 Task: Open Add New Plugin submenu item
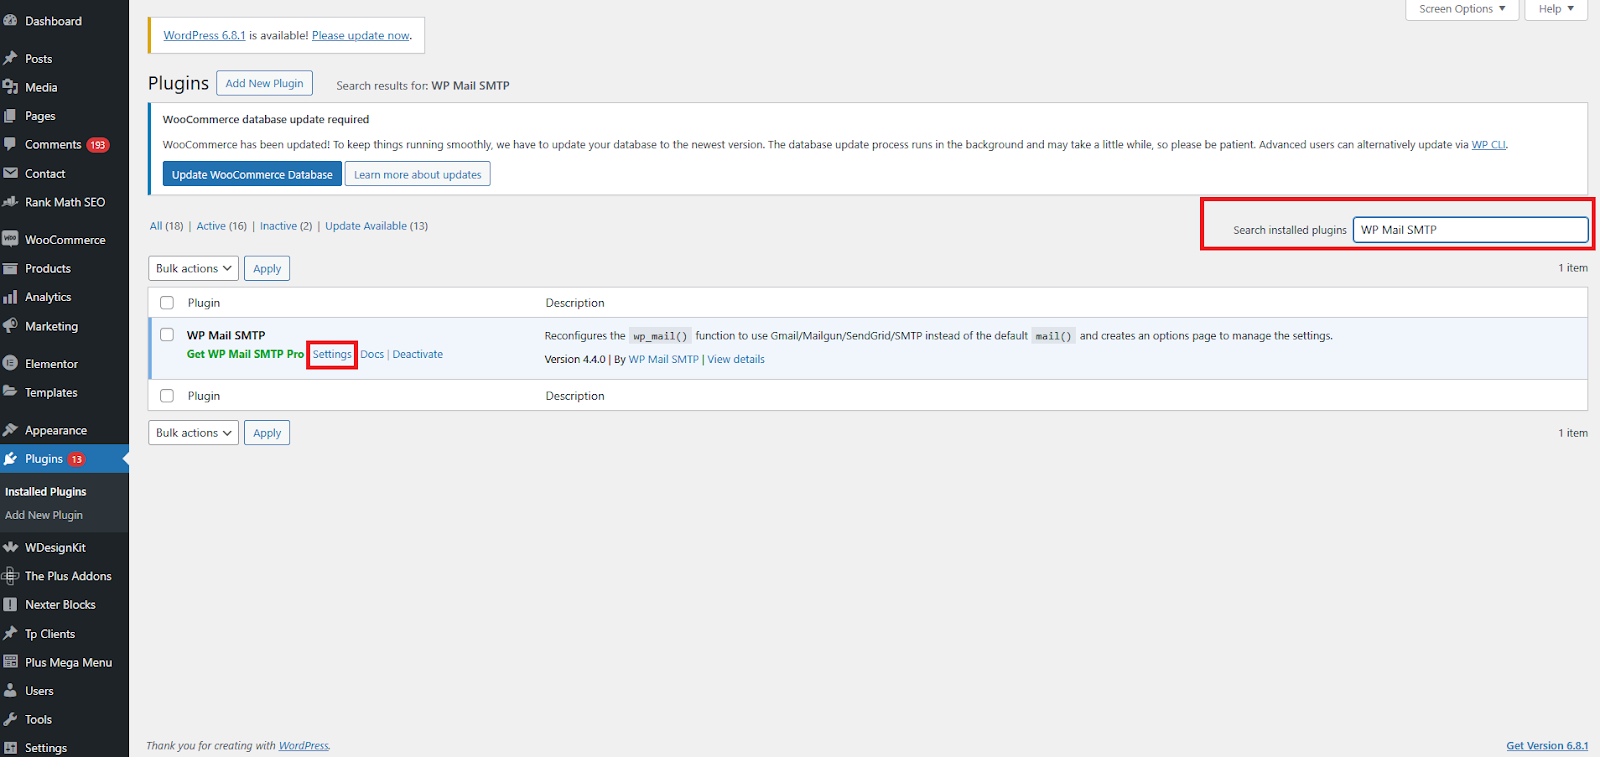(x=44, y=515)
